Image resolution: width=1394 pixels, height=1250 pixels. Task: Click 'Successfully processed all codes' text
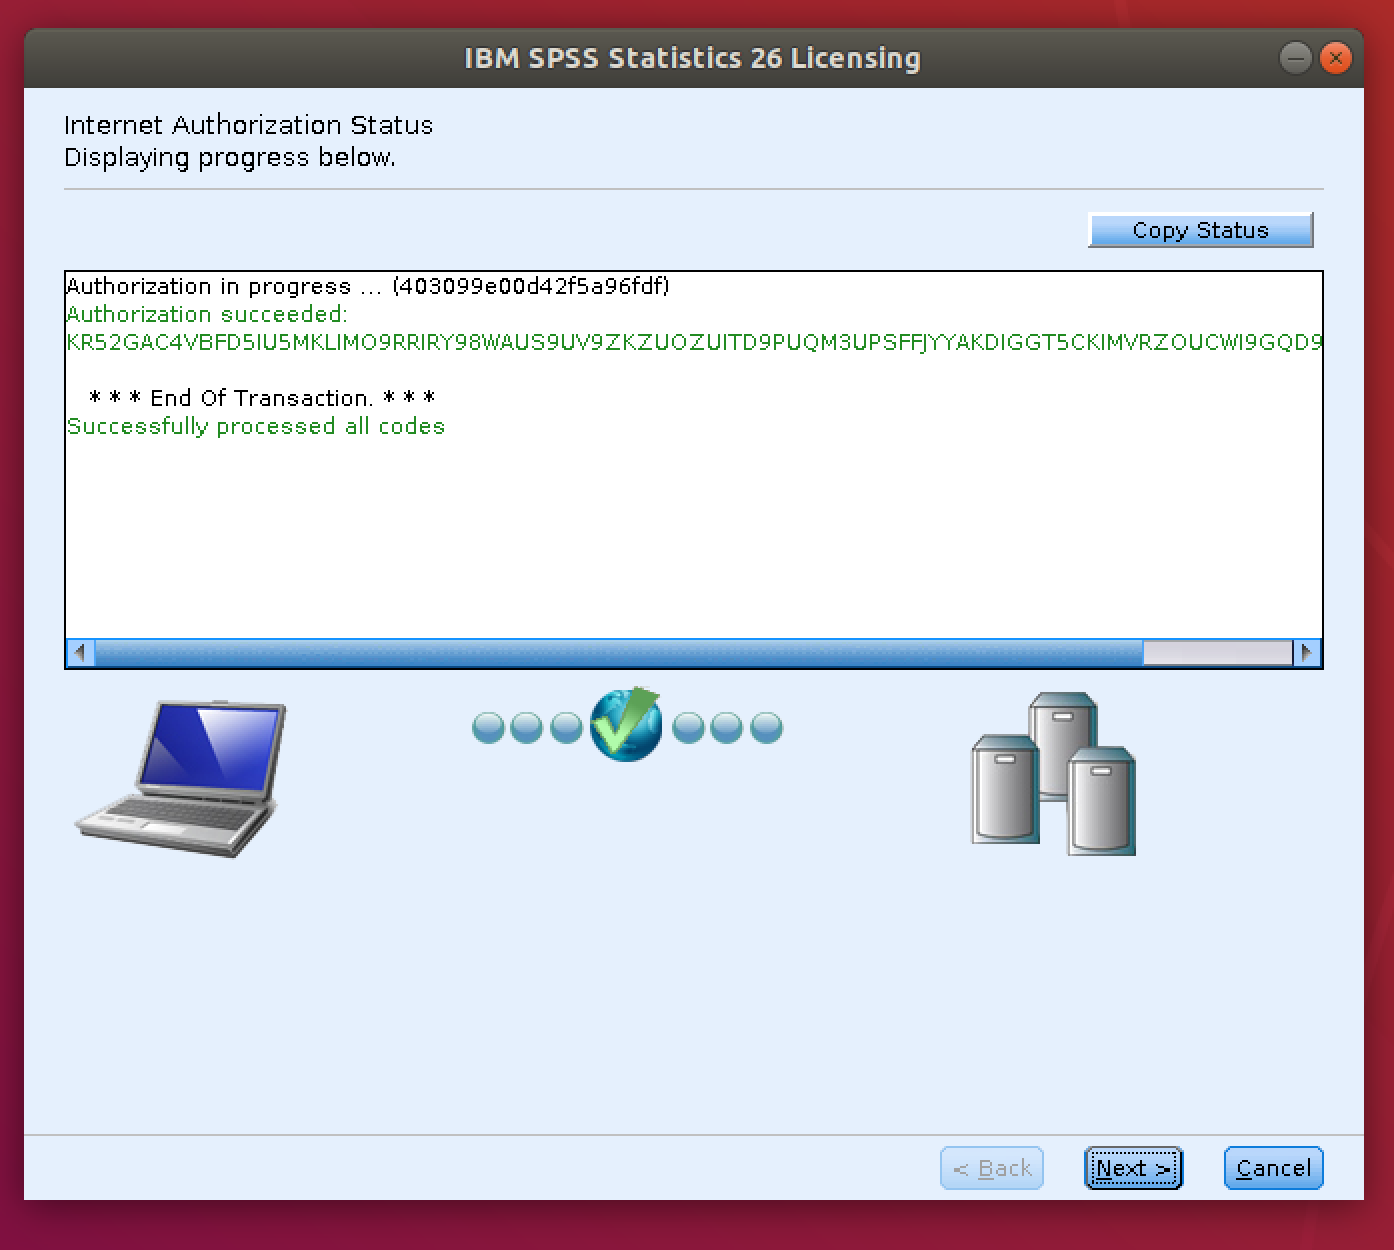[x=256, y=426]
